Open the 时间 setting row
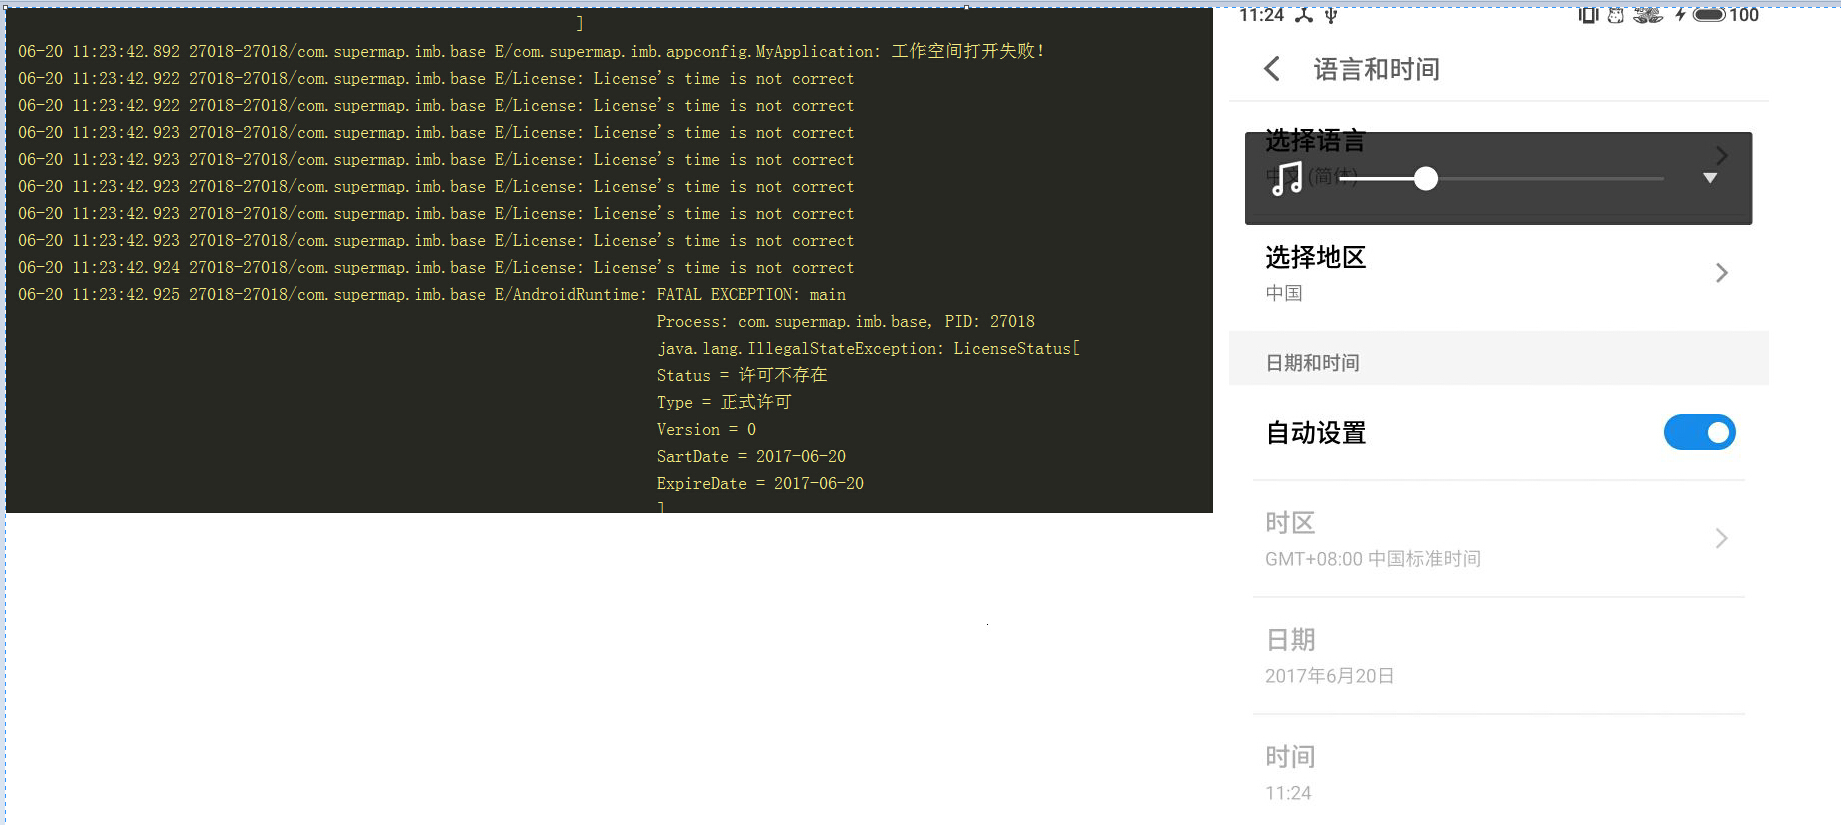 point(1498,771)
